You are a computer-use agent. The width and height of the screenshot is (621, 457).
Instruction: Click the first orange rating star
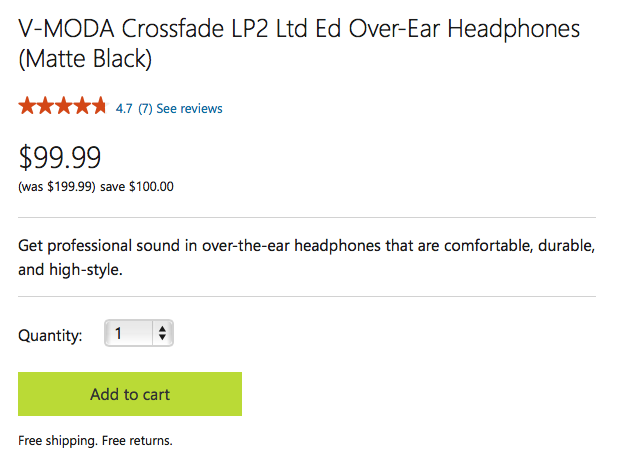(27, 106)
